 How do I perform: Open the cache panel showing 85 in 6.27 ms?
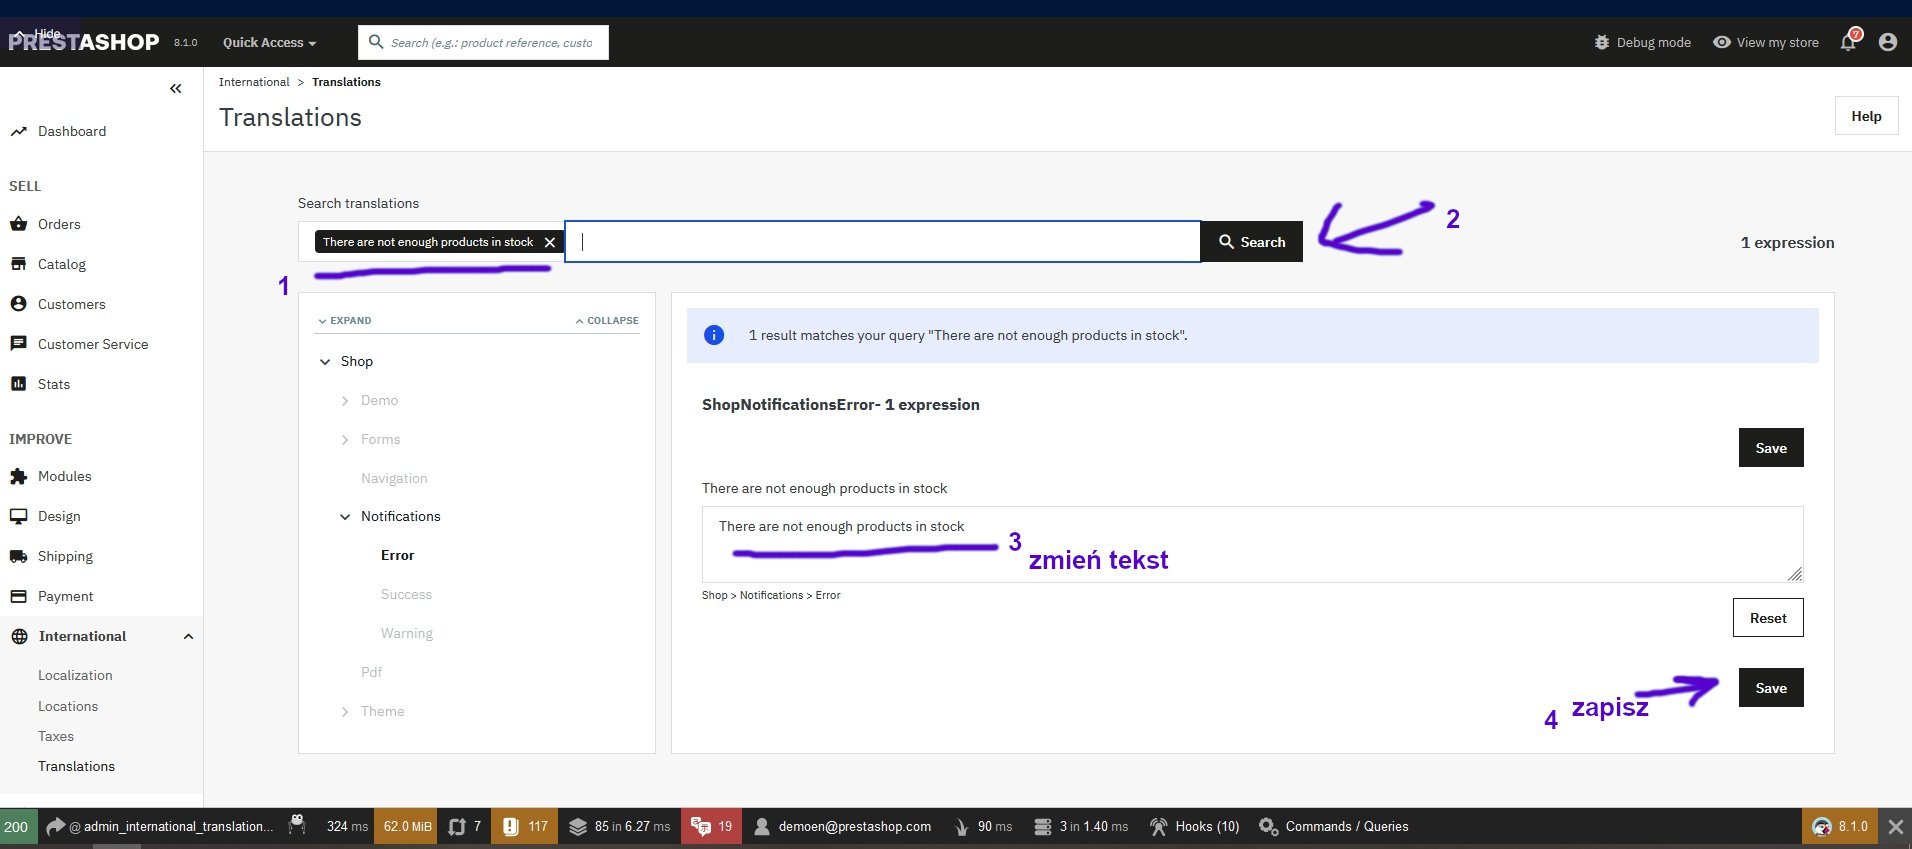coord(620,826)
